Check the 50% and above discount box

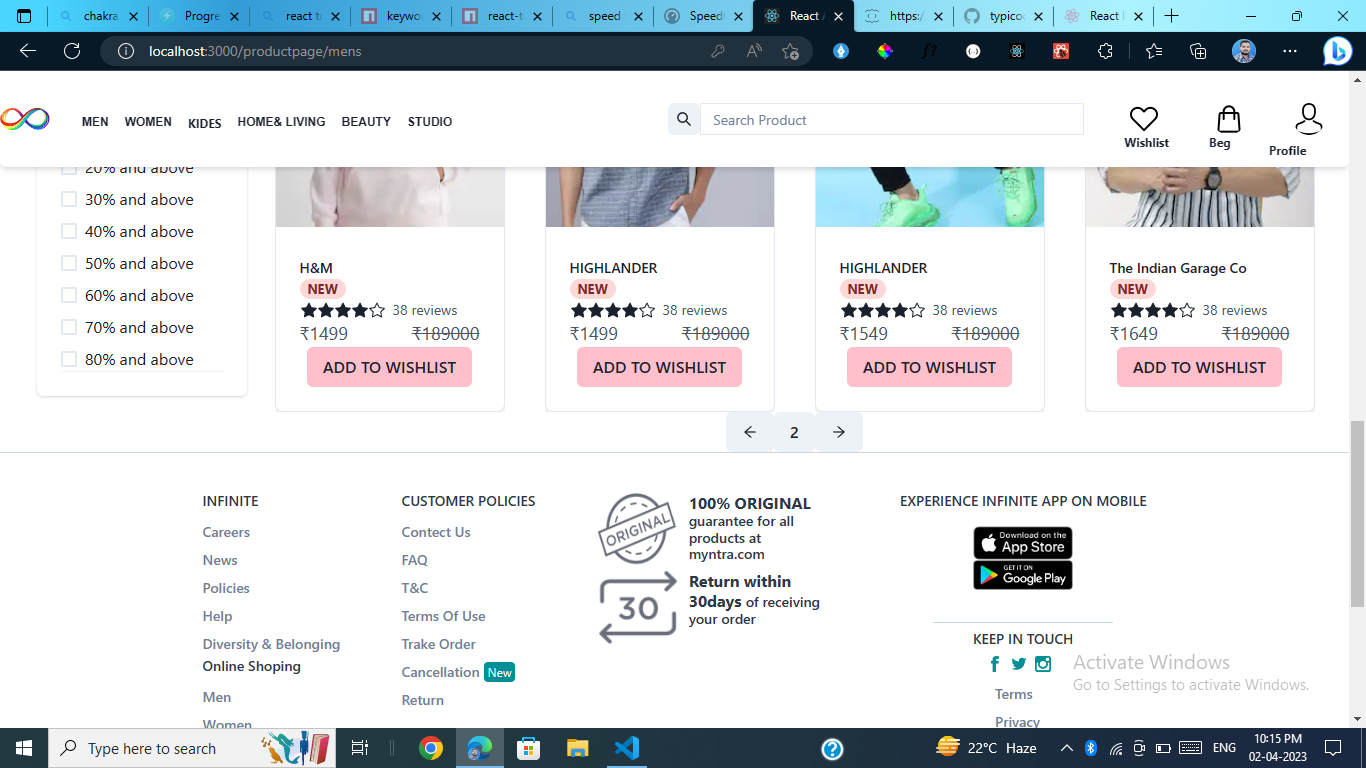click(69, 263)
